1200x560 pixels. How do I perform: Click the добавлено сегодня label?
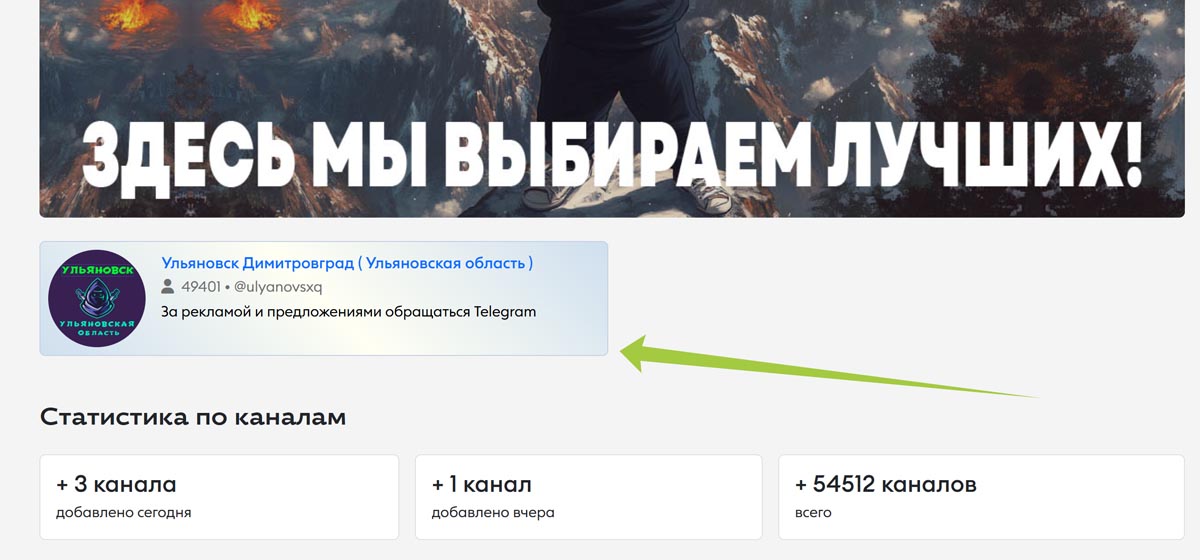[124, 513]
